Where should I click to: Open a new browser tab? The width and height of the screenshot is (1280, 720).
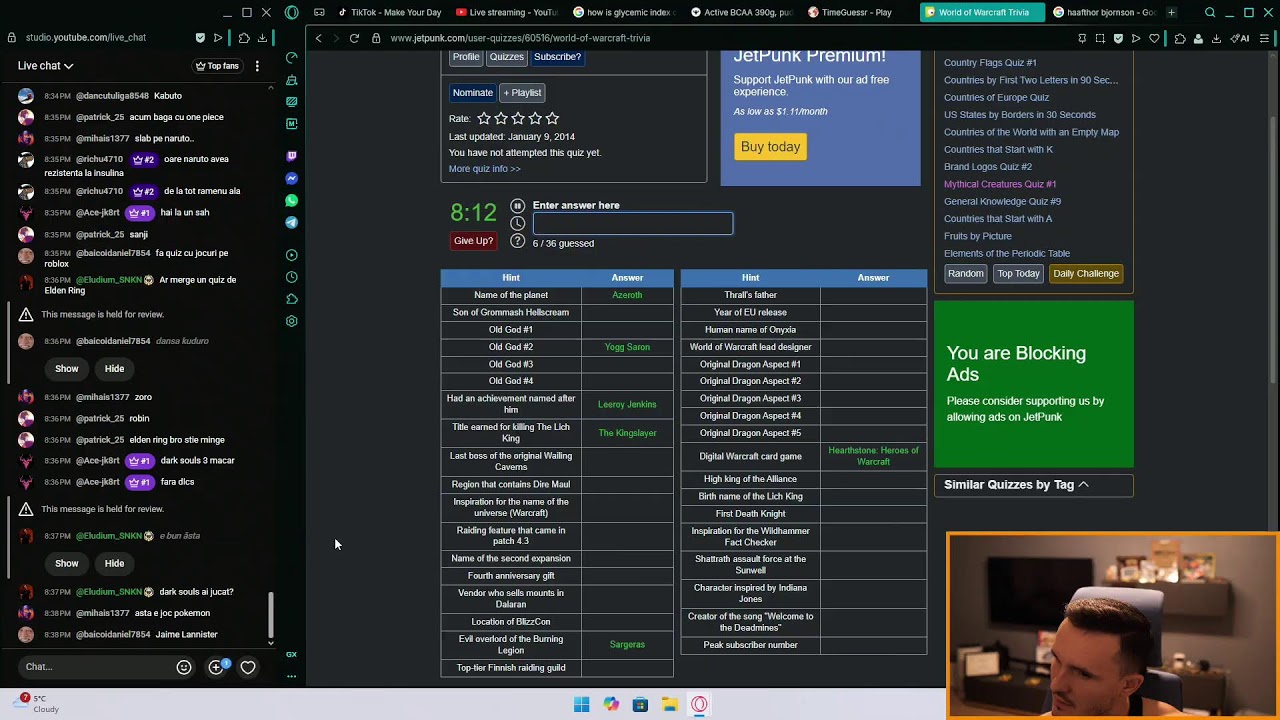point(1171,13)
